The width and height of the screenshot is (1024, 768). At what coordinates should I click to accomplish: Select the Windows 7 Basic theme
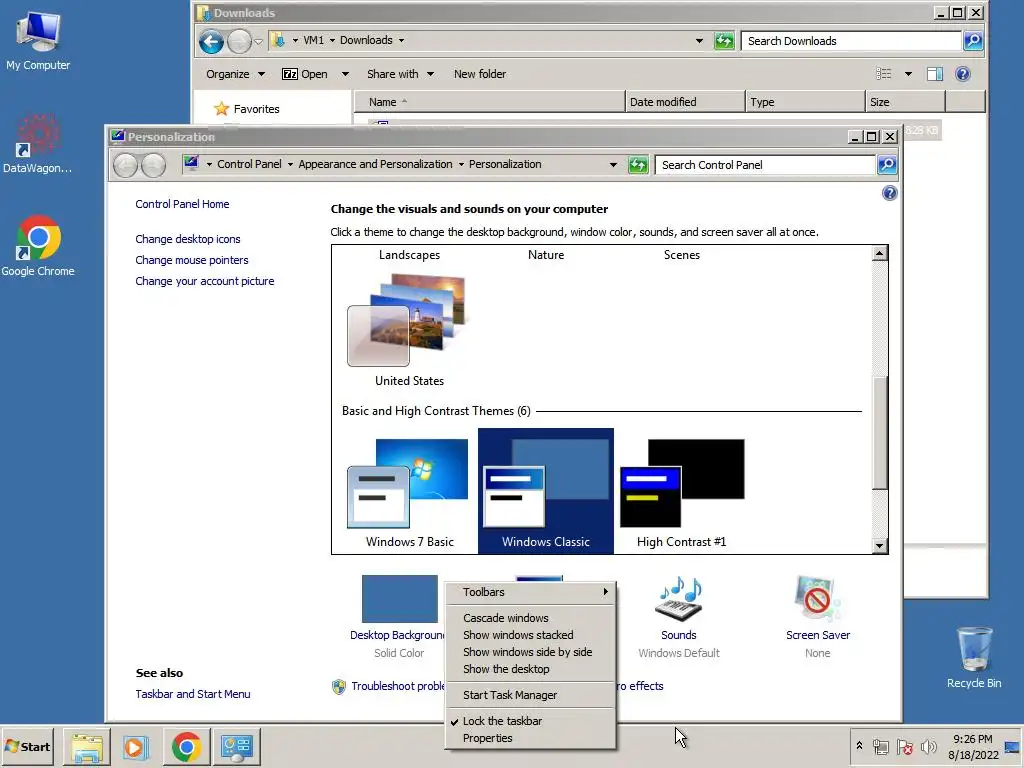click(409, 491)
